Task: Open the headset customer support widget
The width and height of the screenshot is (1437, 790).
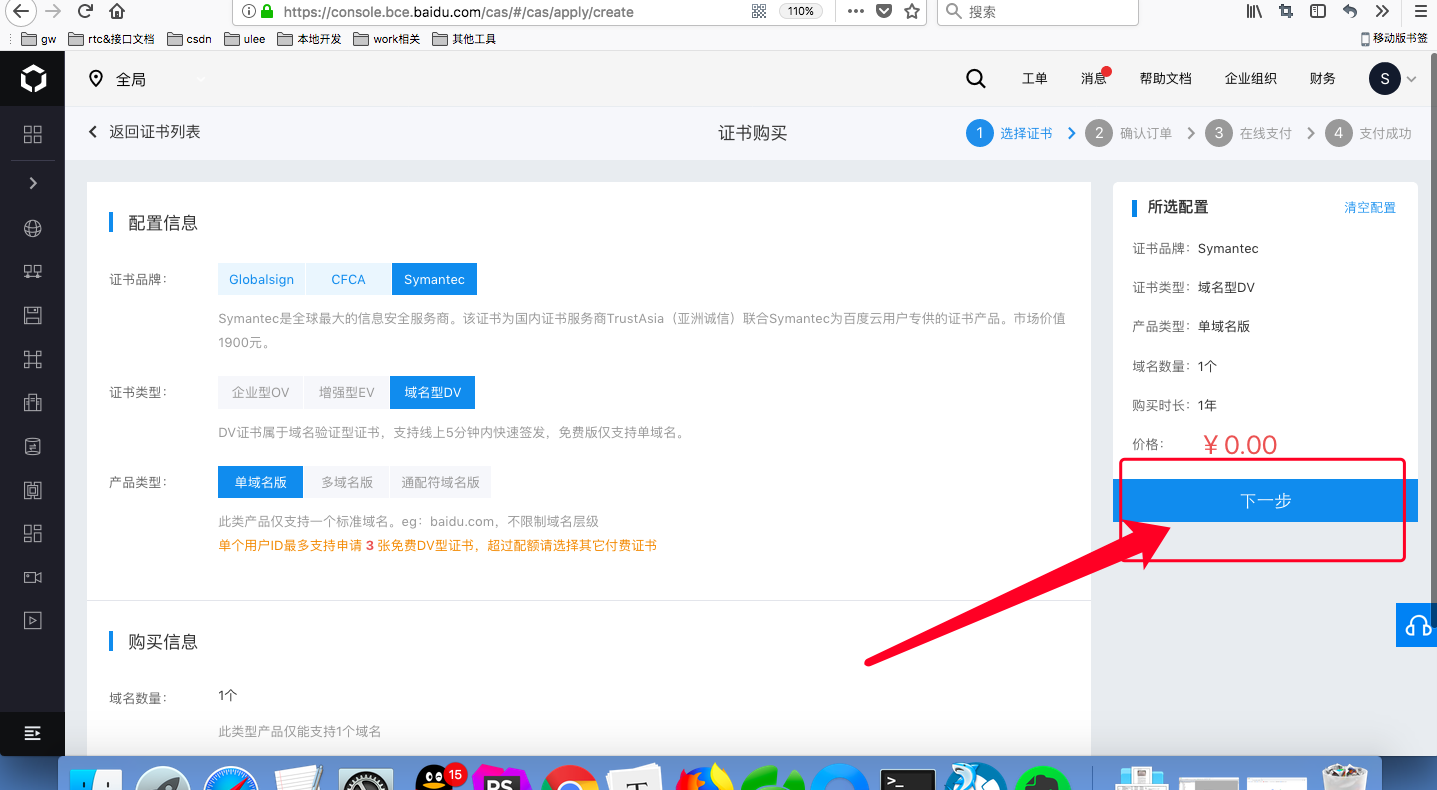Action: click(x=1417, y=625)
